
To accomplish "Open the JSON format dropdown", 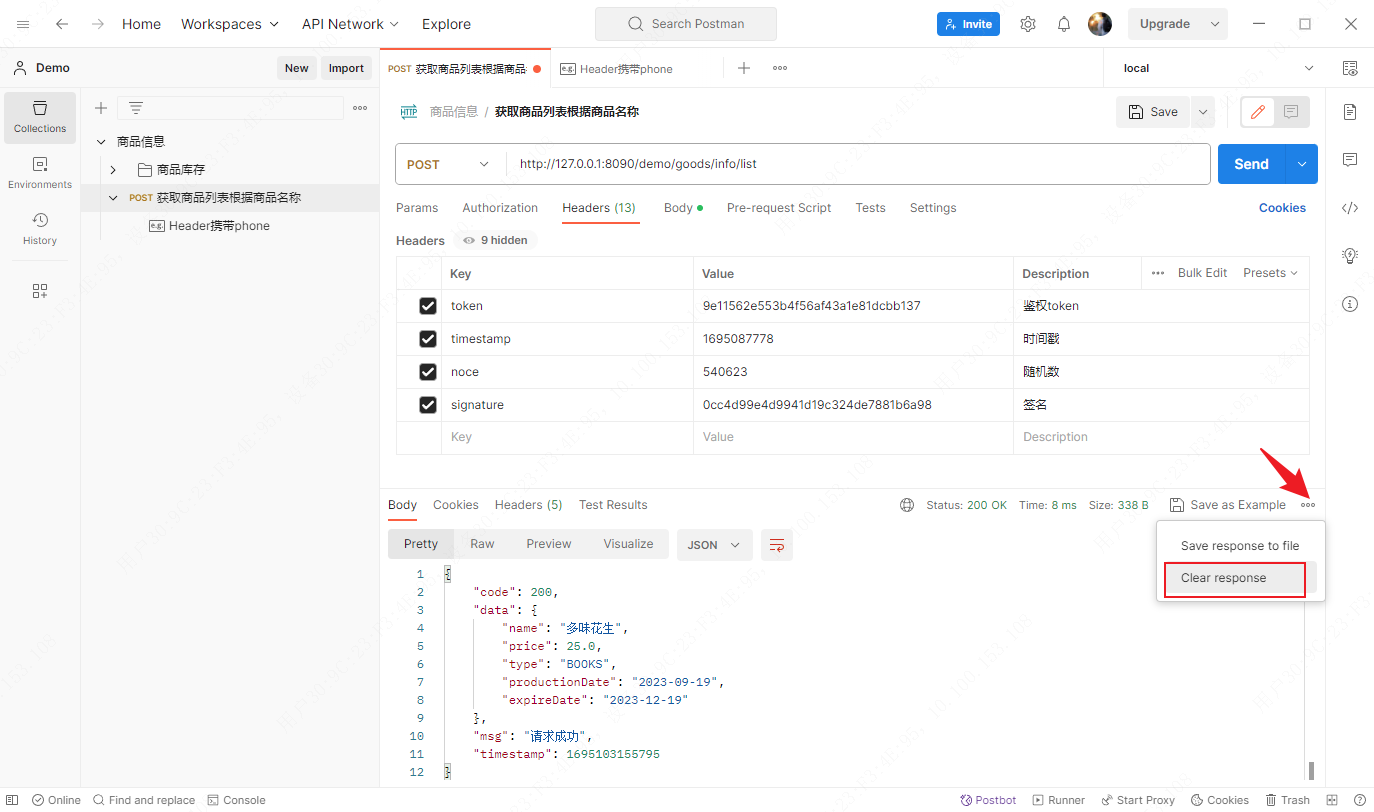I will pyautogui.click(x=714, y=545).
